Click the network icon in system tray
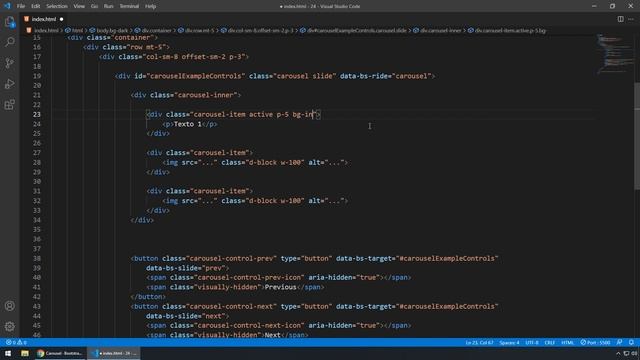The height and width of the screenshot is (360, 640). (x=627, y=353)
